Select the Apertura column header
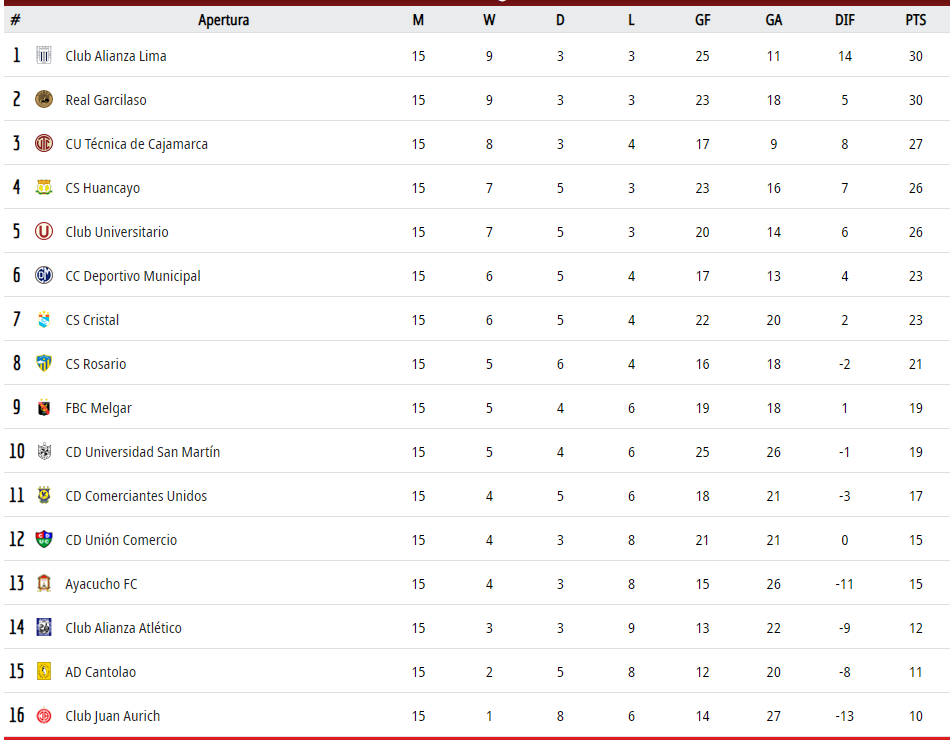The height and width of the screenshot is (740, 950). pyautogui.click(x=224, y=20)
